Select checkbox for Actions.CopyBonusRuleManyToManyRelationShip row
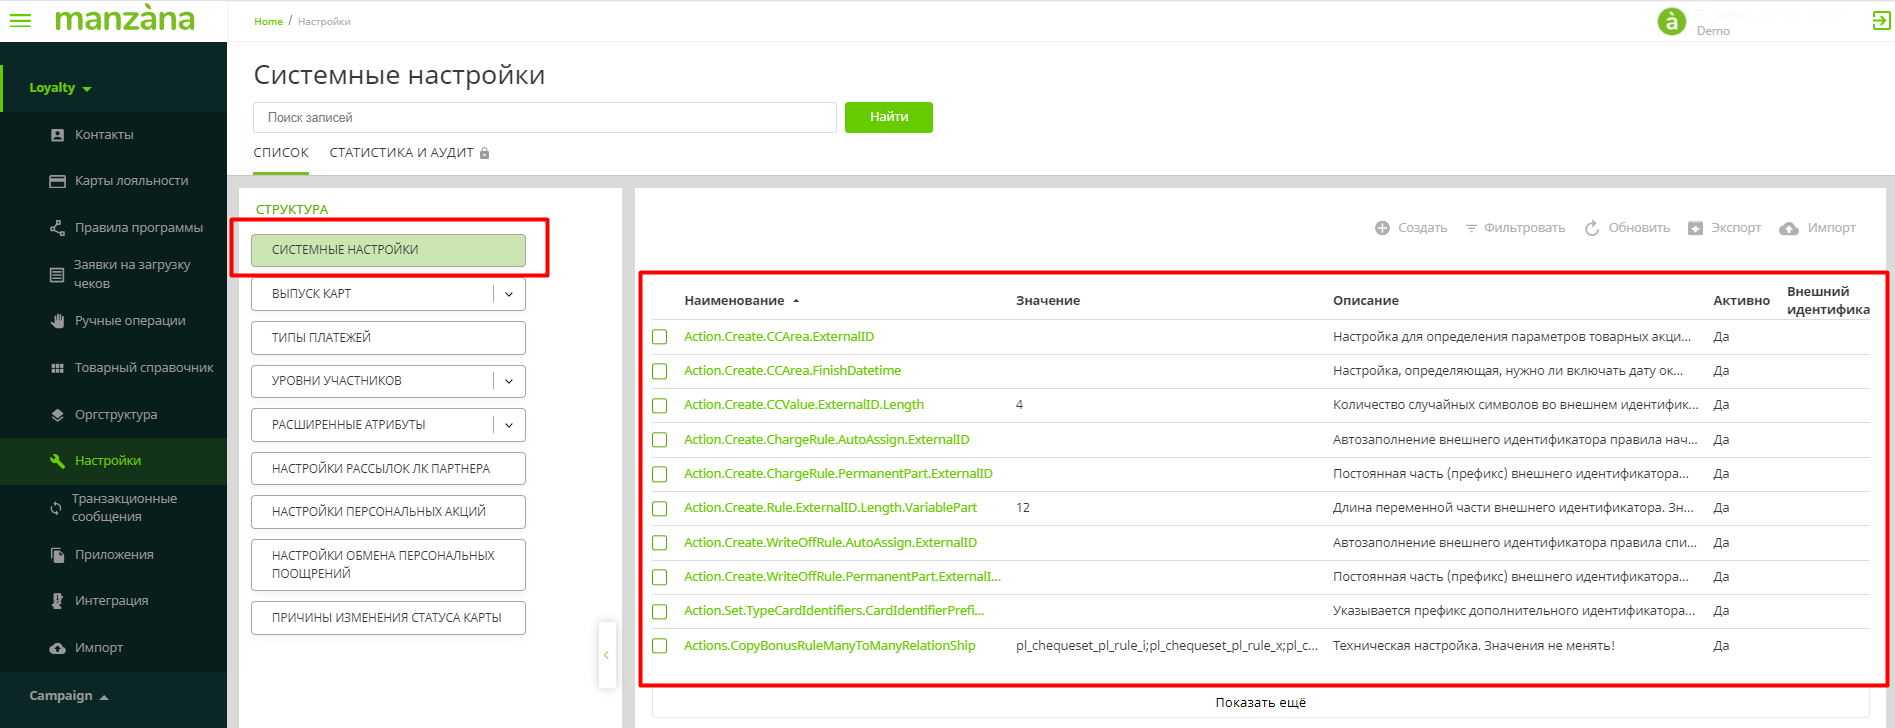Viewport: 1895px width, 728px height. 660,646
